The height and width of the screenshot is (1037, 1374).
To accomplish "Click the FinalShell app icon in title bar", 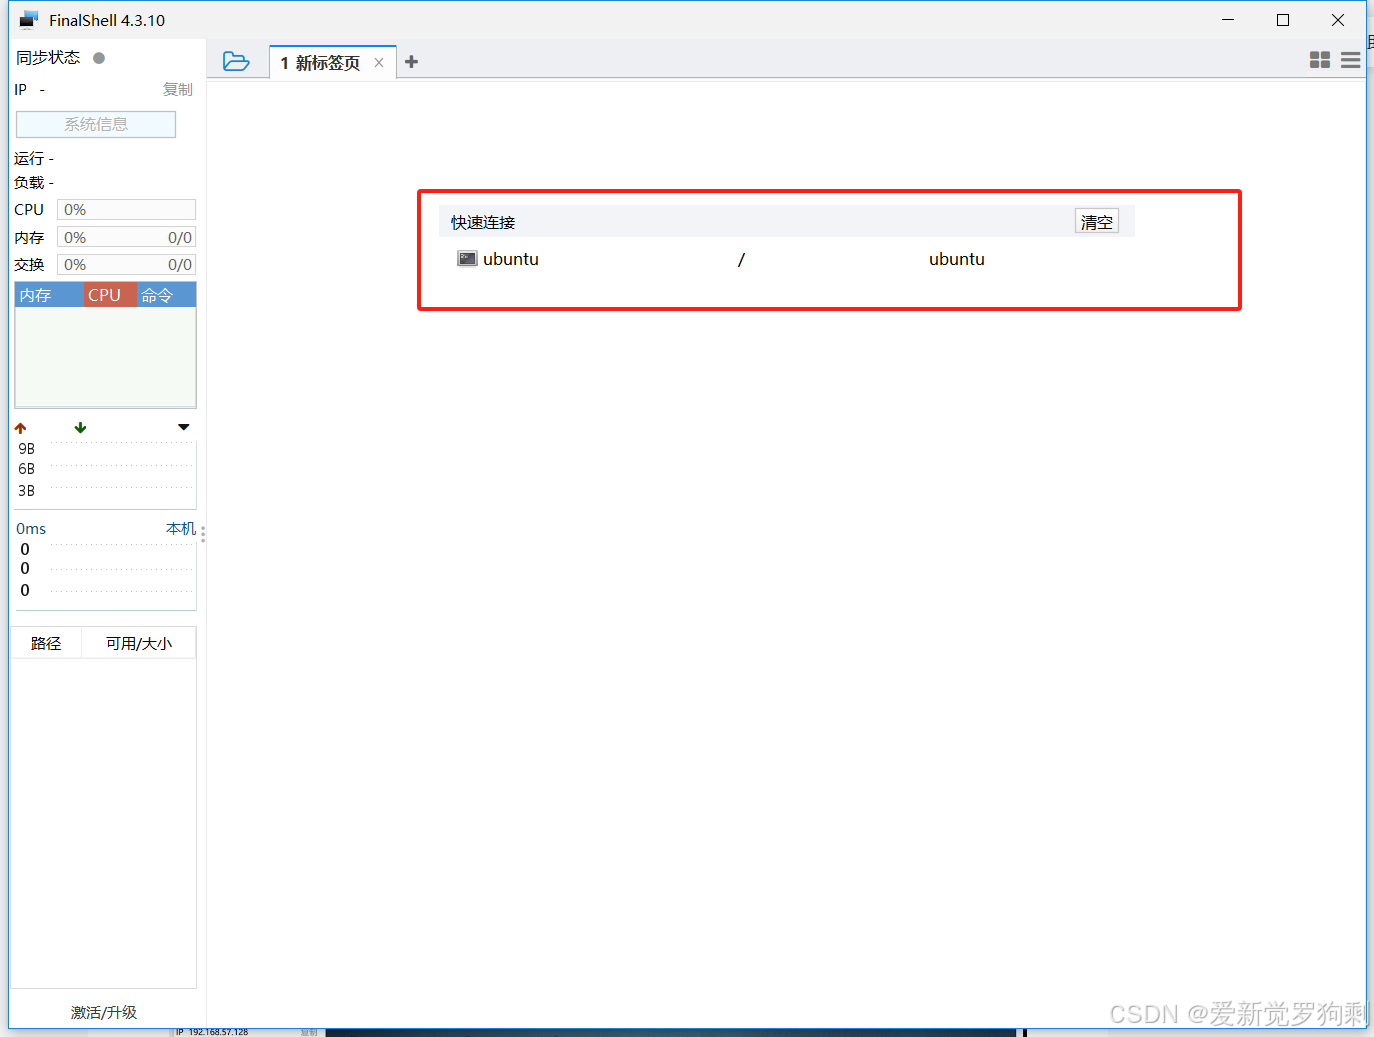I will 28,20.
